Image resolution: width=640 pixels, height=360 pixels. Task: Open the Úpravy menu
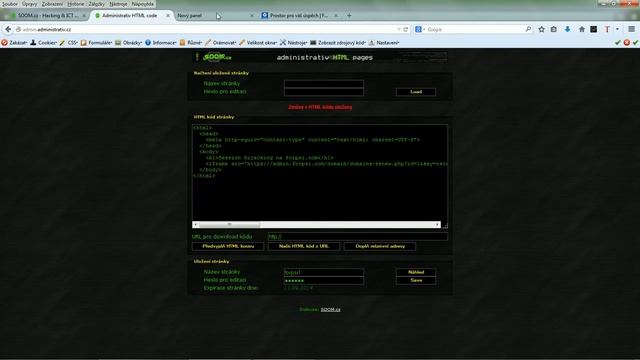29,4
